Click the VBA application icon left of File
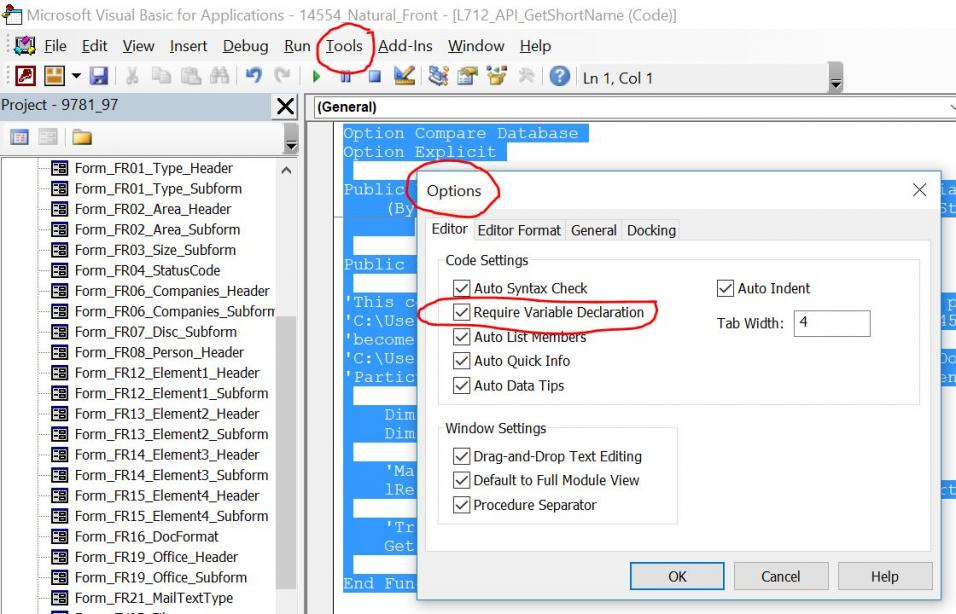The image size is (956, 614). (25, 46)
